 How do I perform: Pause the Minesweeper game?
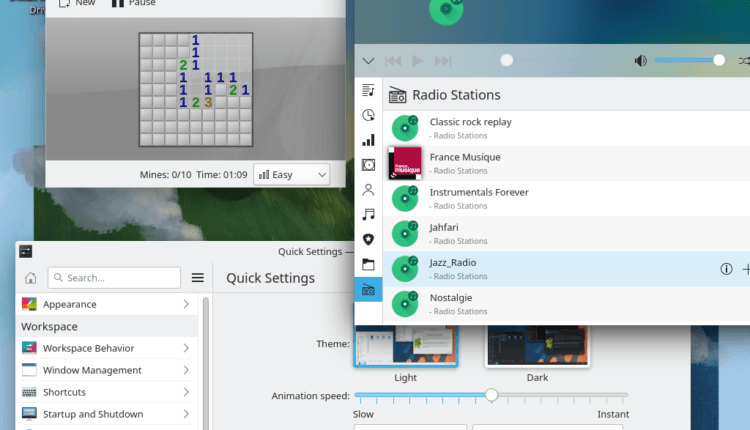pyautogui.click(x=132, y=3)
